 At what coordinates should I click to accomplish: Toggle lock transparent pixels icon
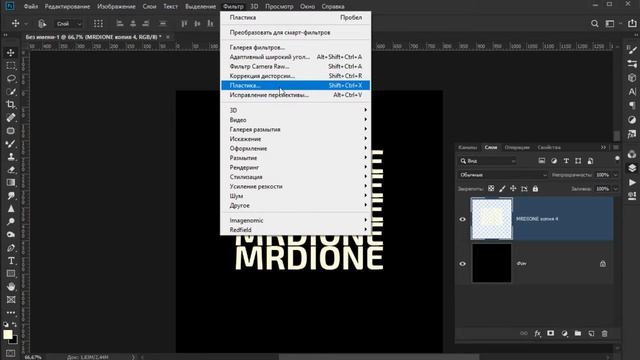[x=491, y=189]
